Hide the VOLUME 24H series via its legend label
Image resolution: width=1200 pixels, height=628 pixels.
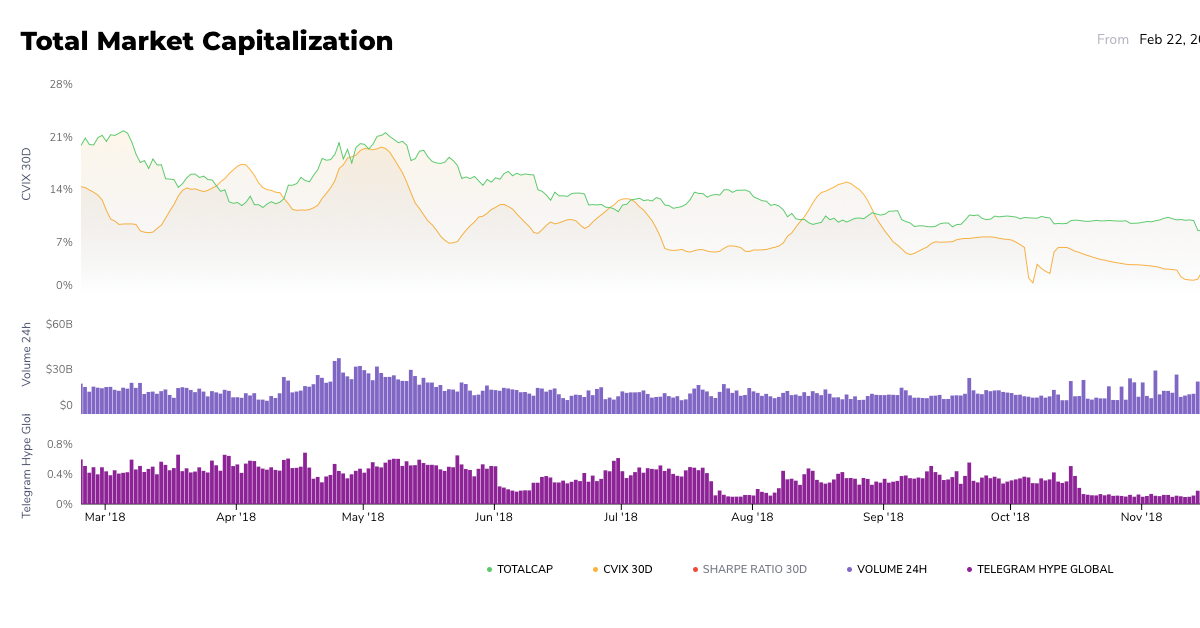point(891,570)
